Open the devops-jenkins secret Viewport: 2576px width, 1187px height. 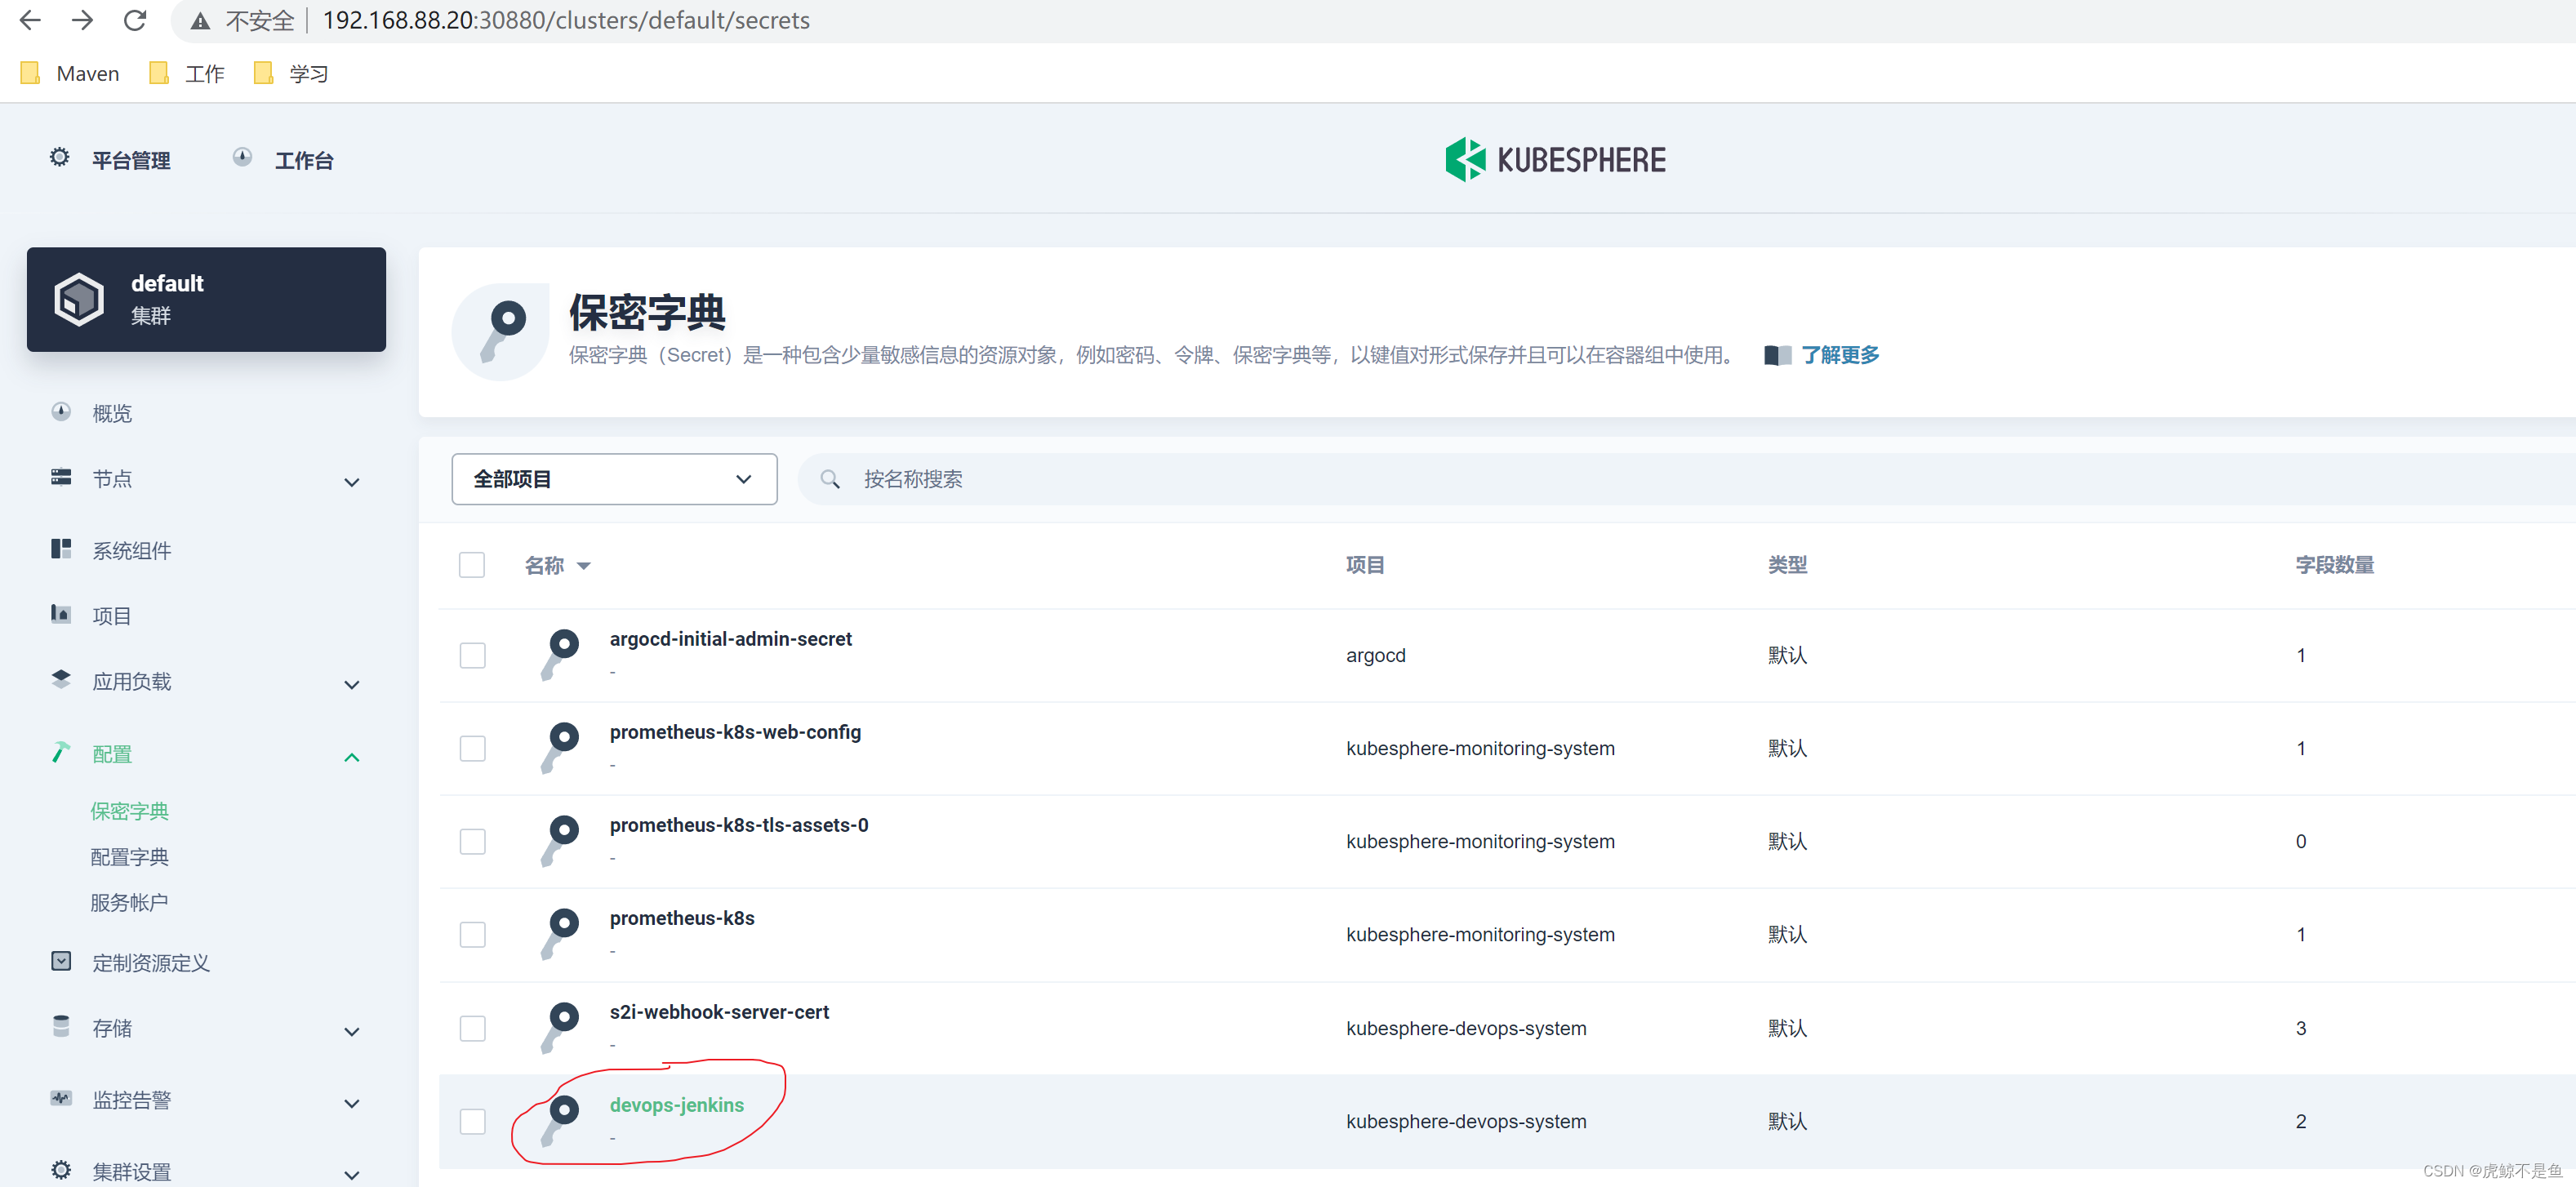[x=676, y=1104]
